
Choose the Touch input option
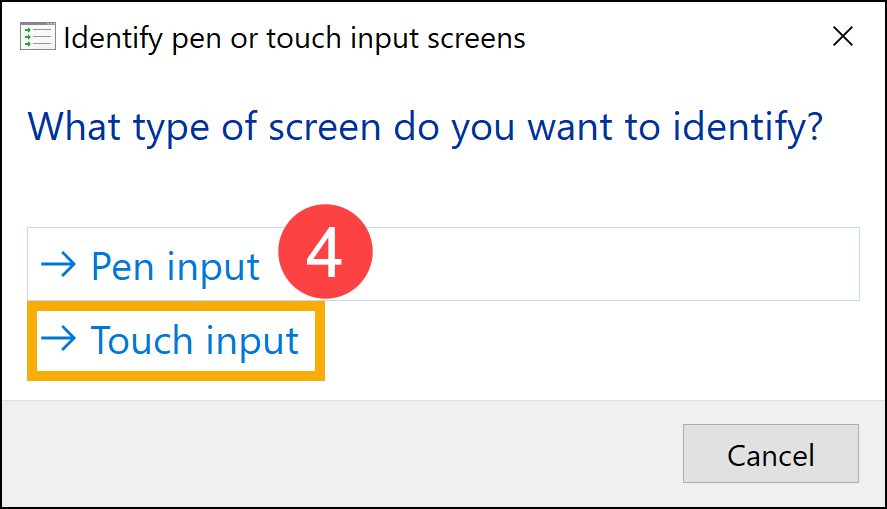pyautogui.click(x=176, y=340)
